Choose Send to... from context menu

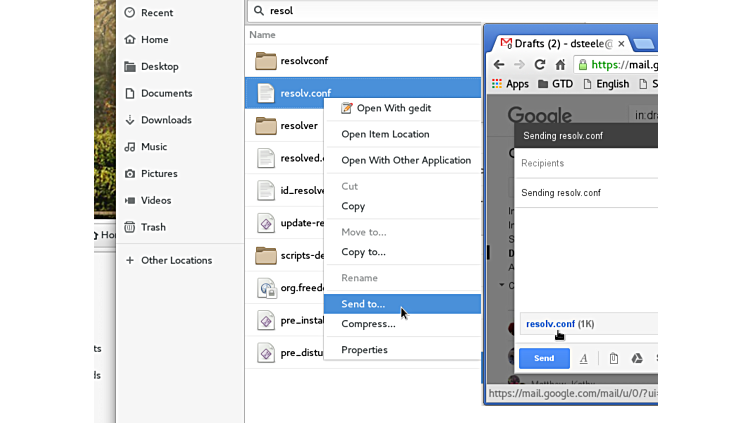363,304
